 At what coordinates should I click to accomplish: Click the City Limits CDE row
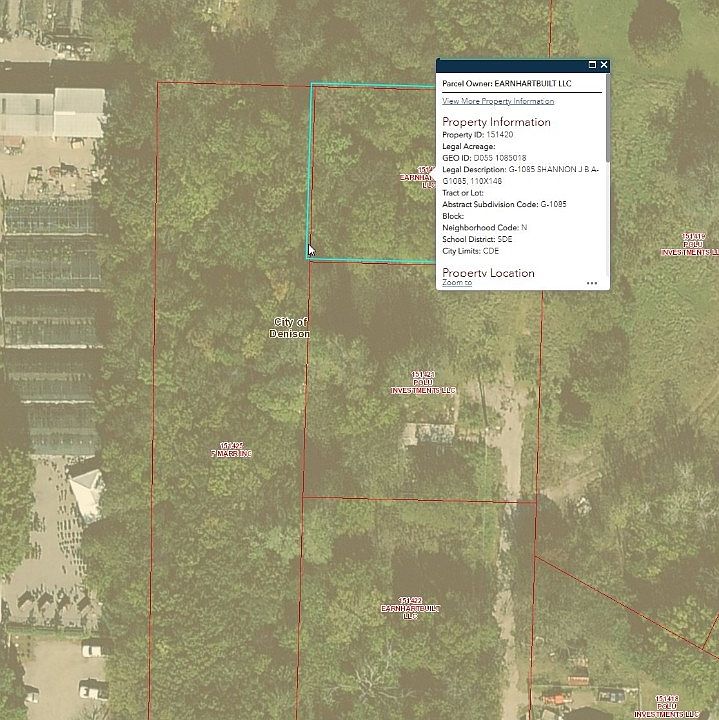pyautogui.click(x=470, y=251)
